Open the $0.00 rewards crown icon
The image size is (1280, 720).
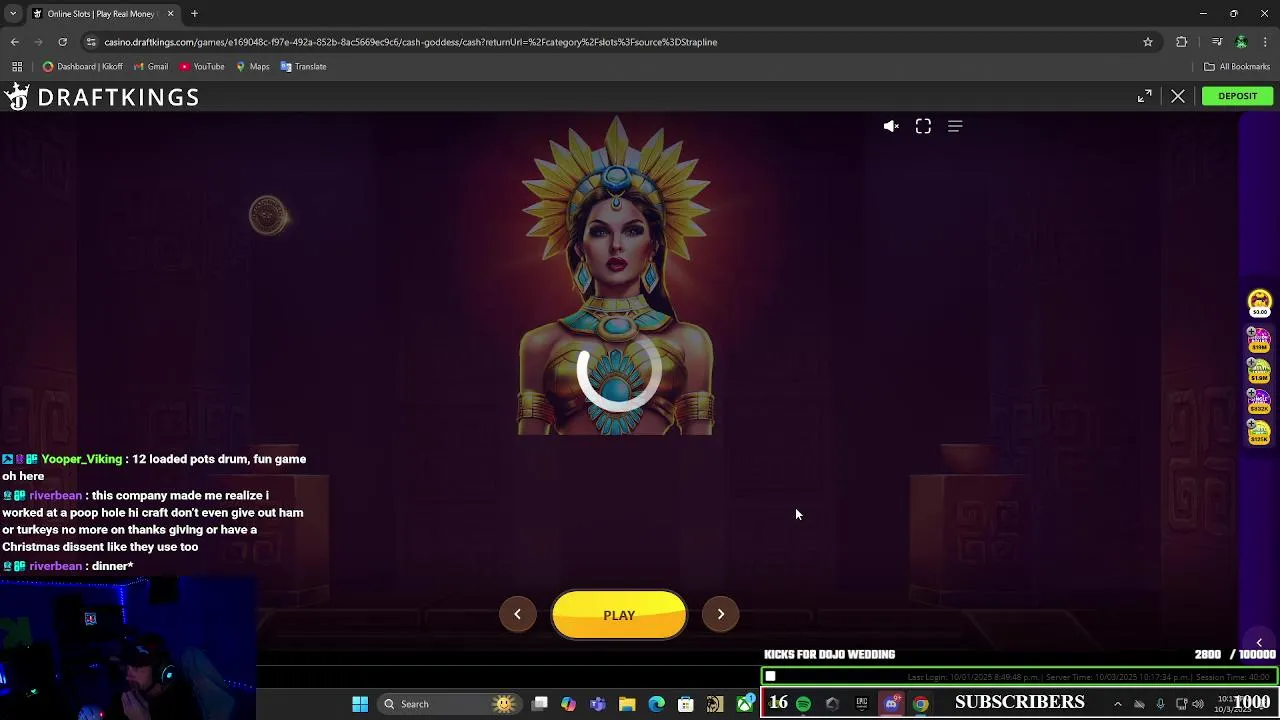pos(1259,303)
